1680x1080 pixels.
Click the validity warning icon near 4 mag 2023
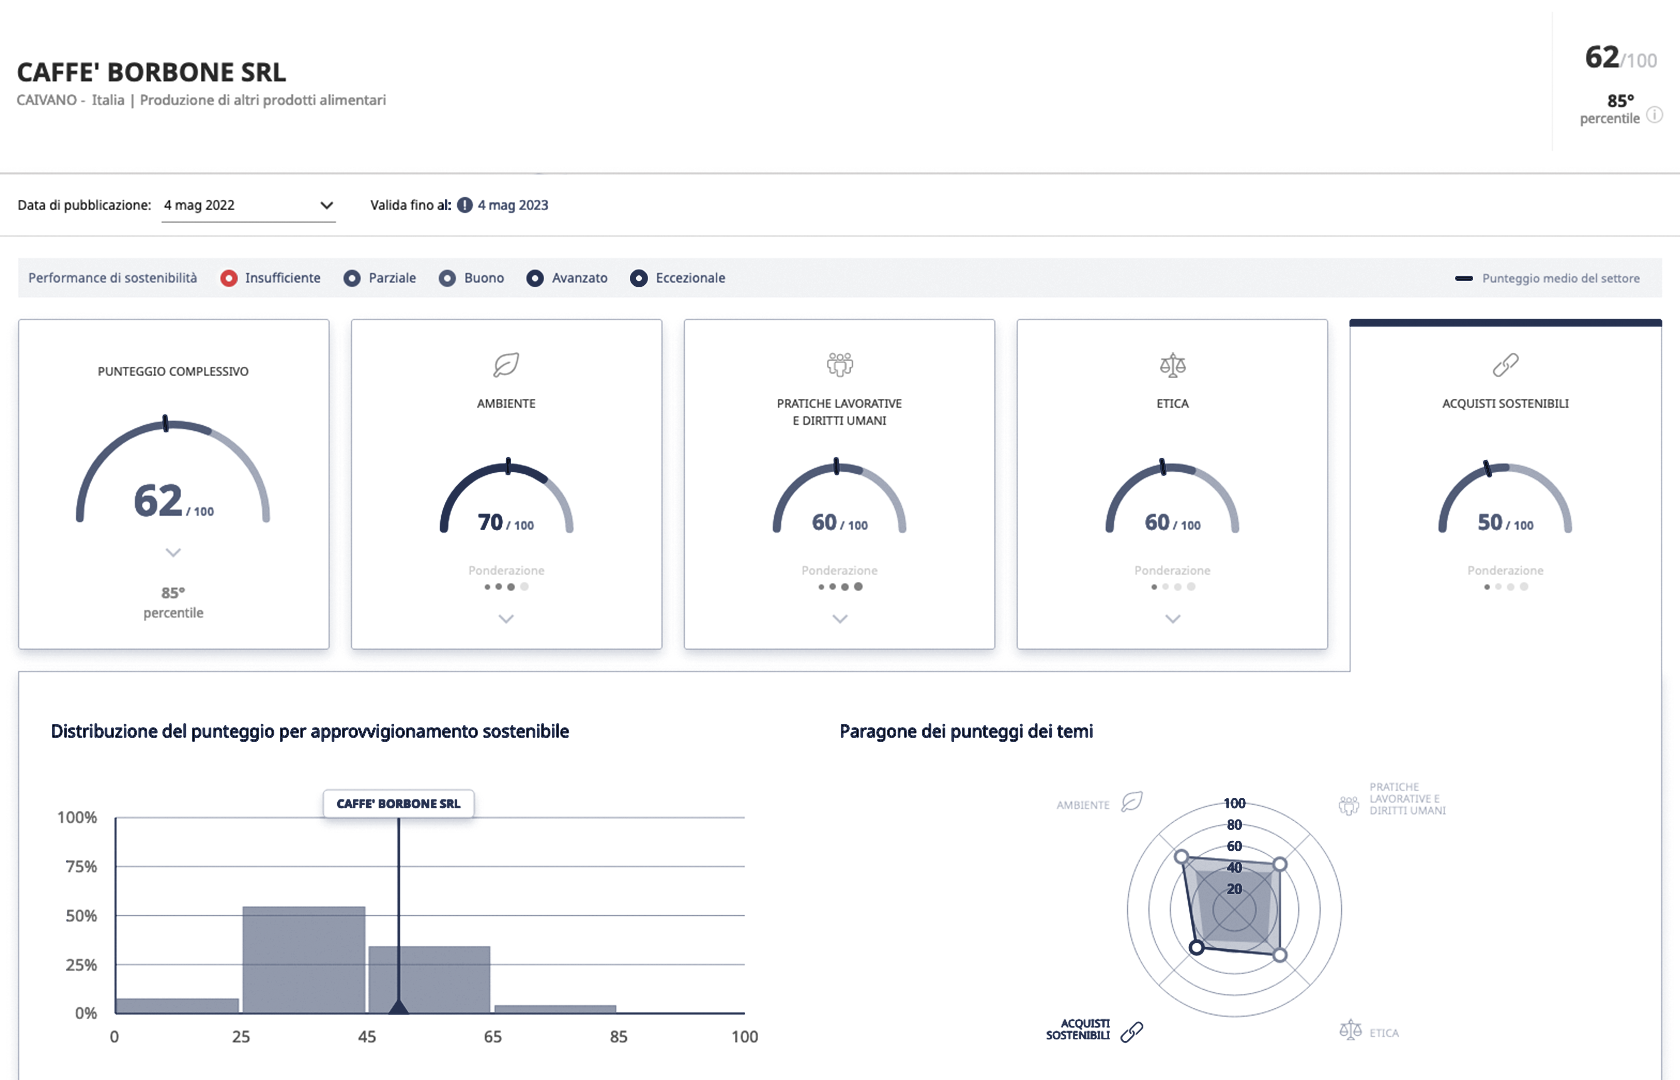coord(465,205)
